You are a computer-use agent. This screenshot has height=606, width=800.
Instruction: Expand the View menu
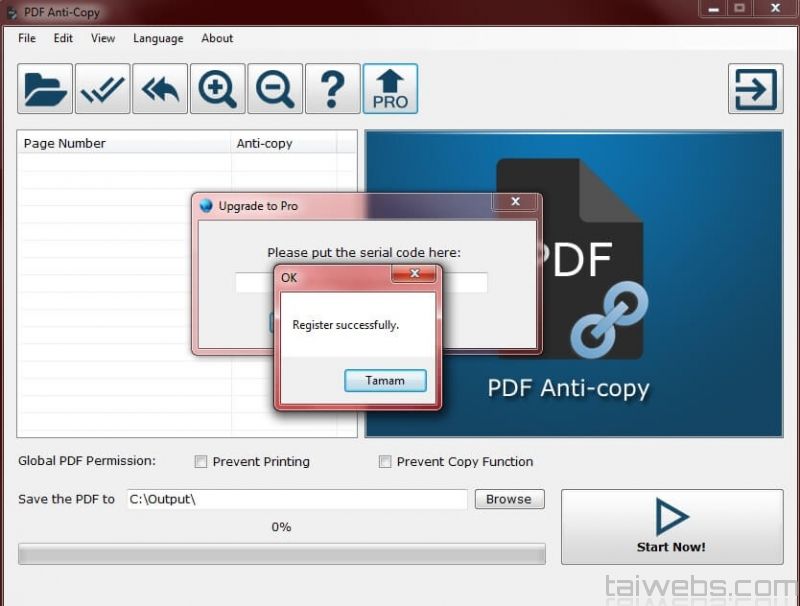tap(103, 38)
